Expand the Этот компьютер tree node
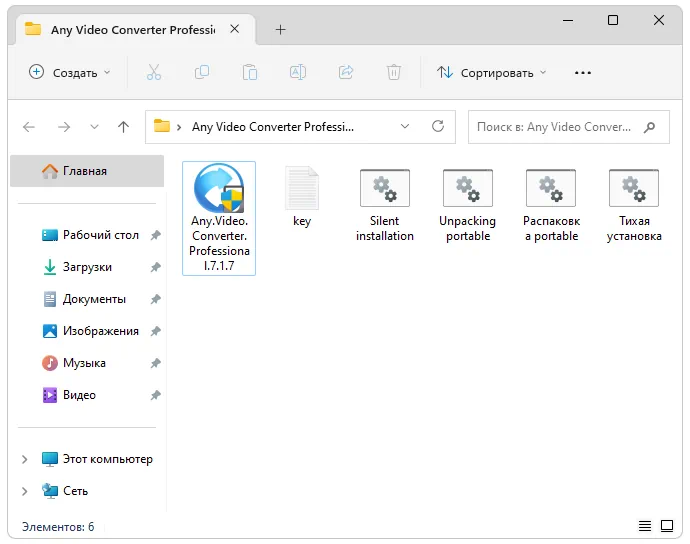The width and height of the screenshot is (690, 544). [25, 459]
